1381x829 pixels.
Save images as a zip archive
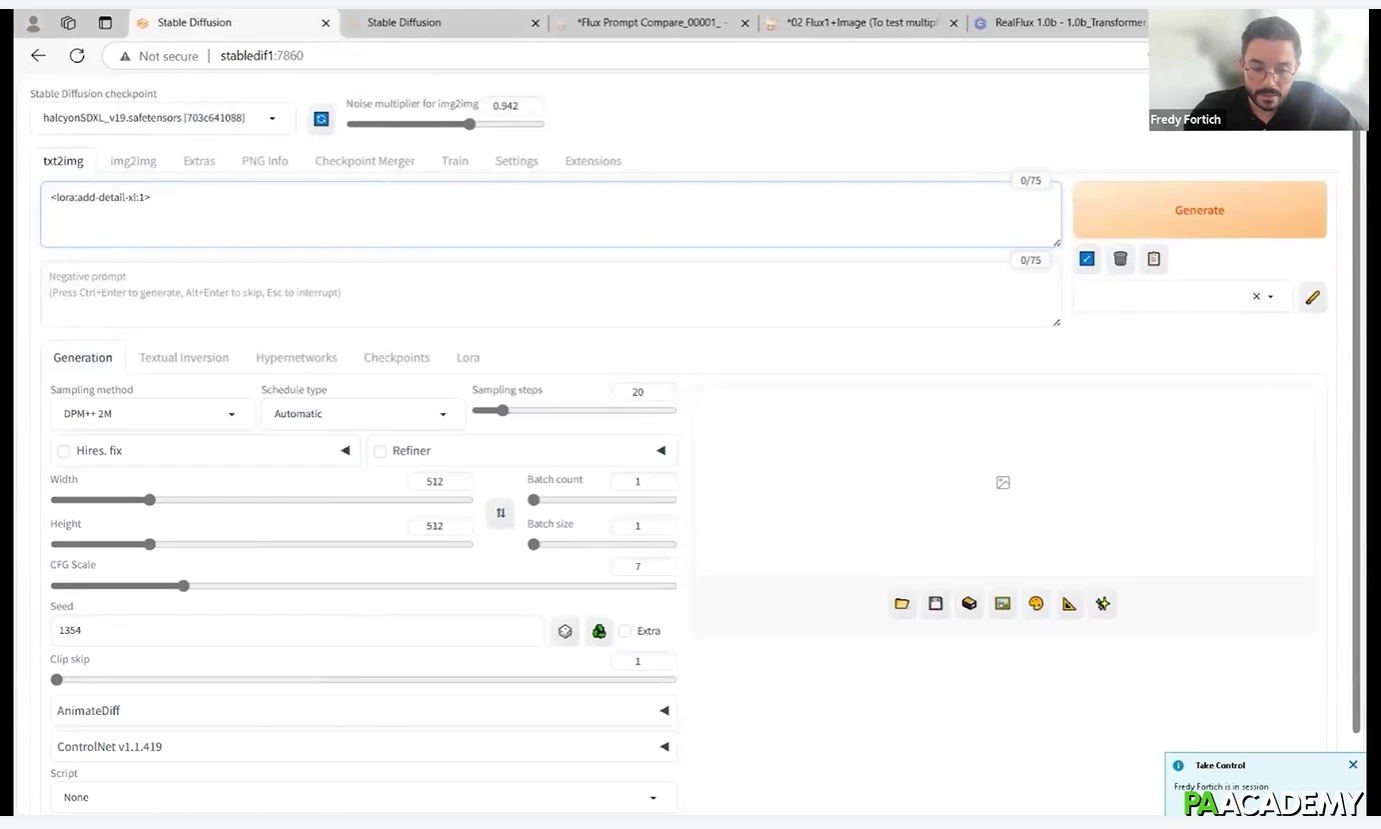point(969,604)
